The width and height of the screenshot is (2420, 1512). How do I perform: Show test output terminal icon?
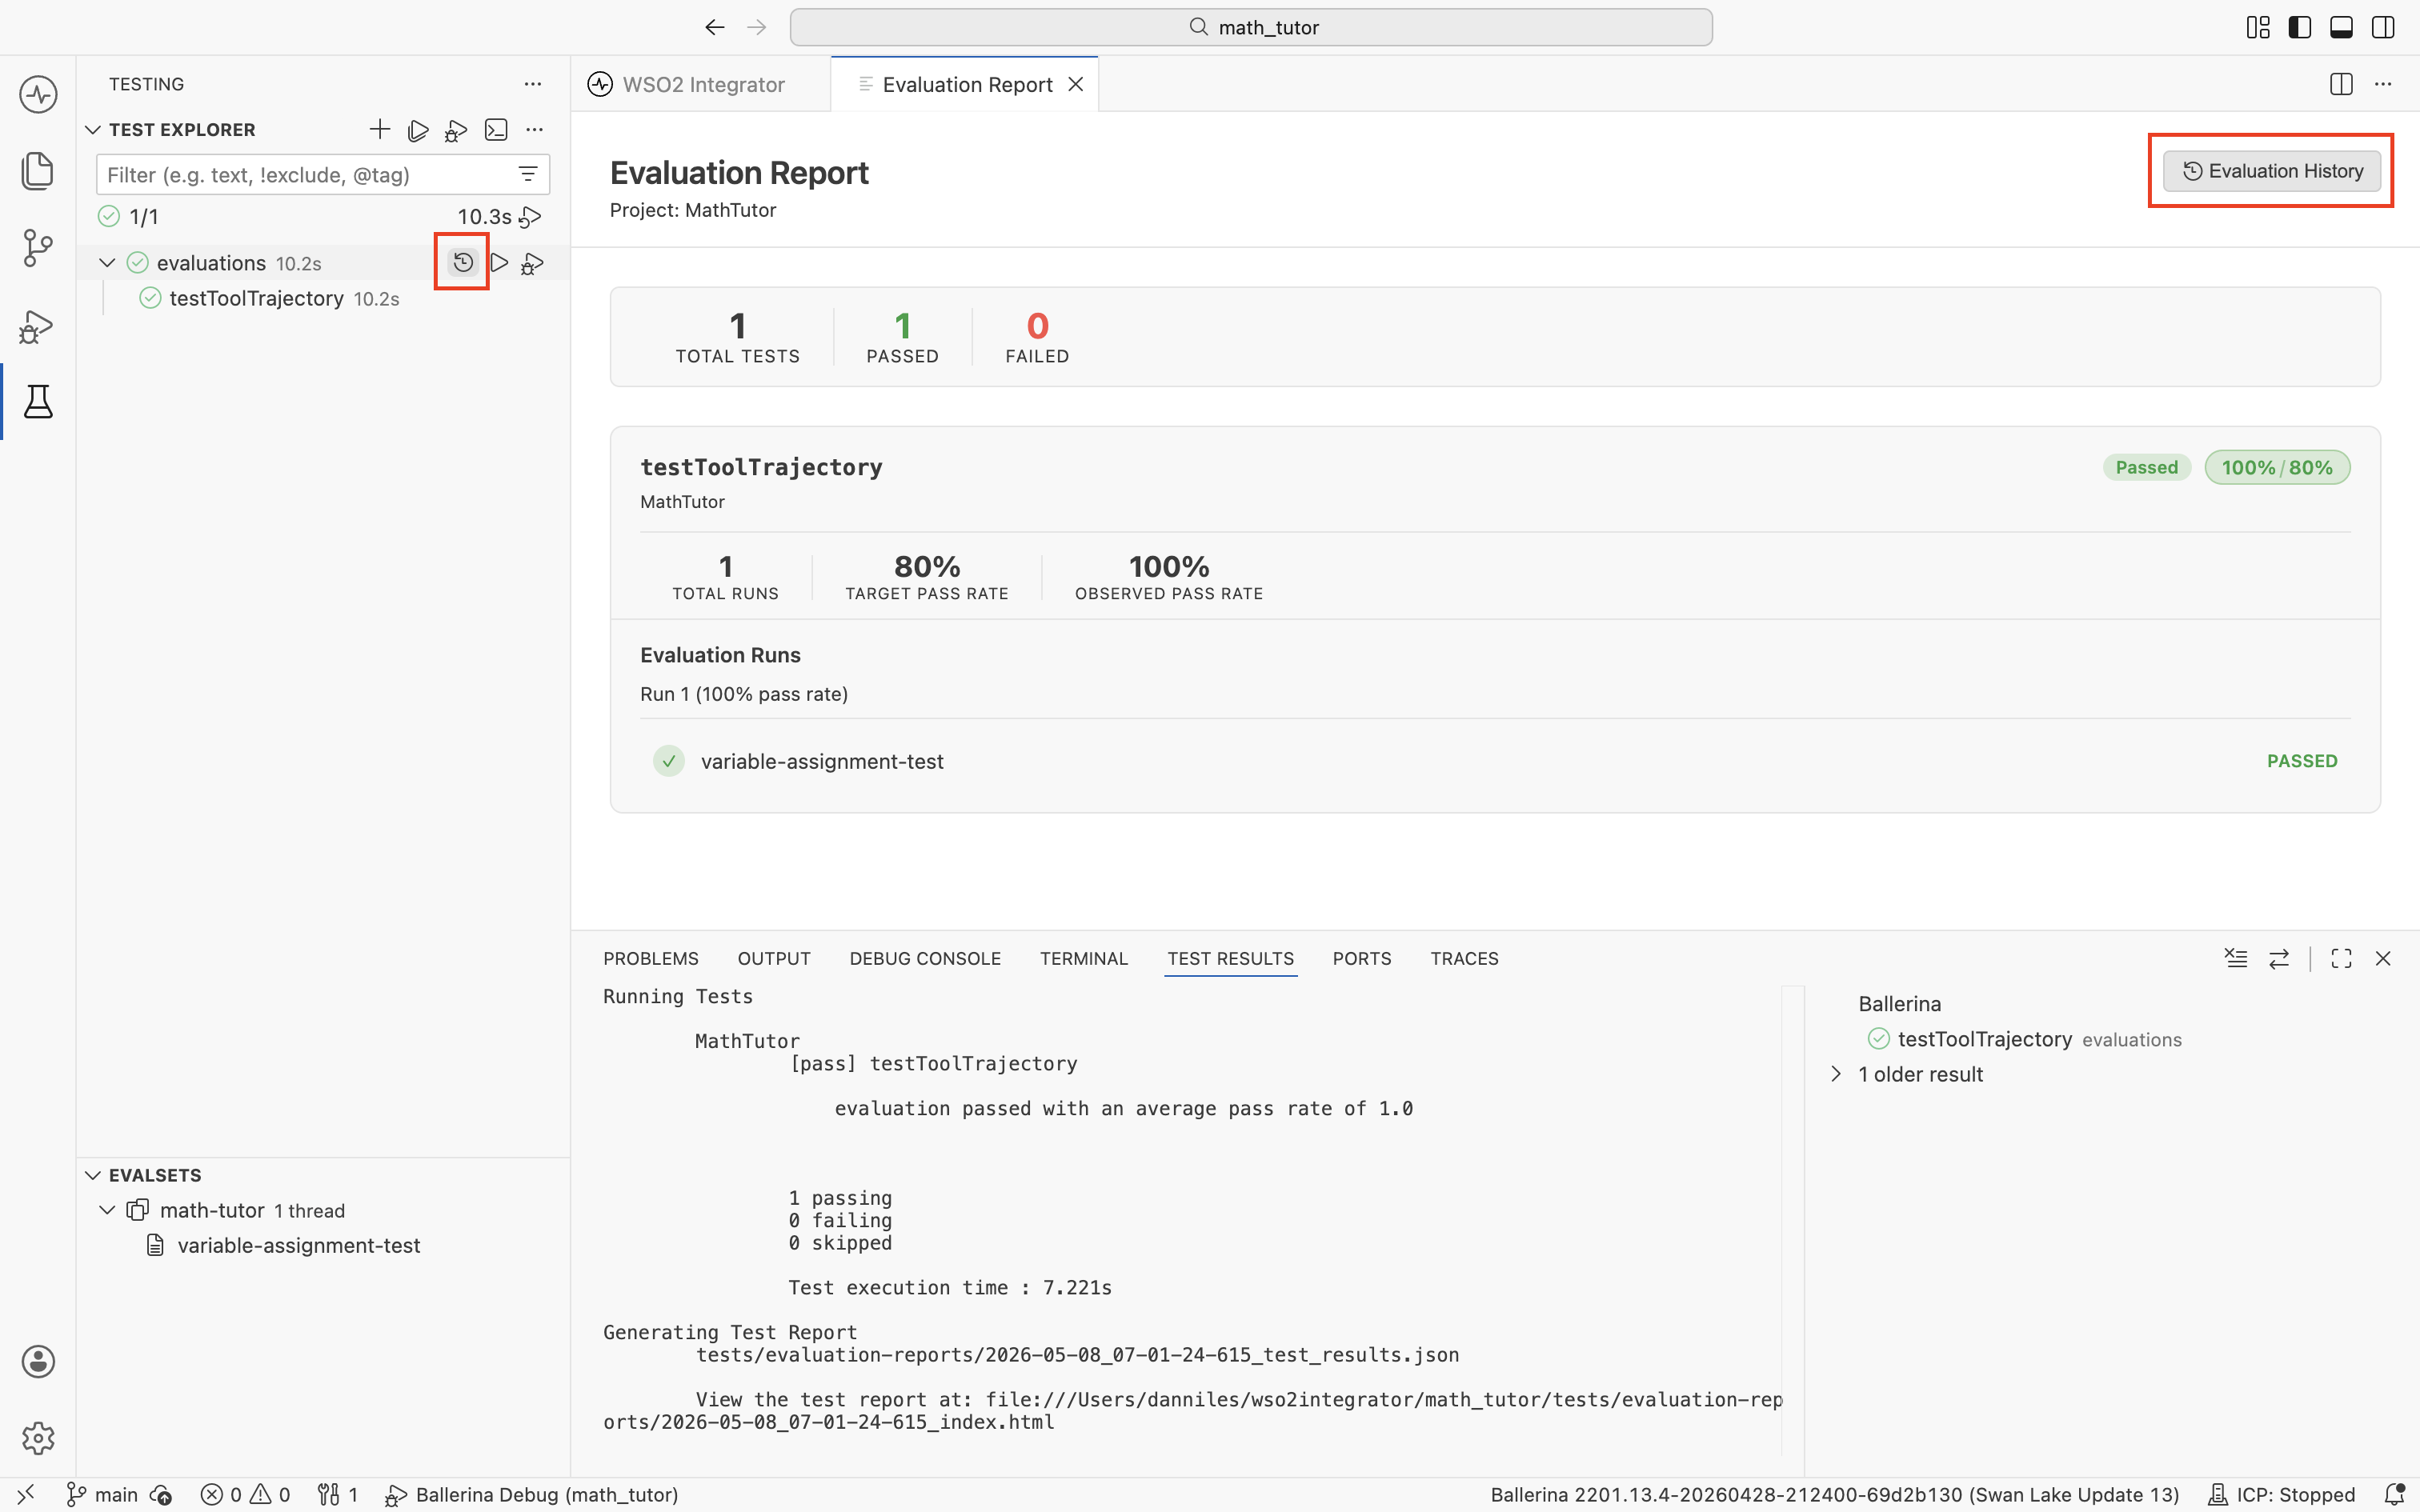496,130
